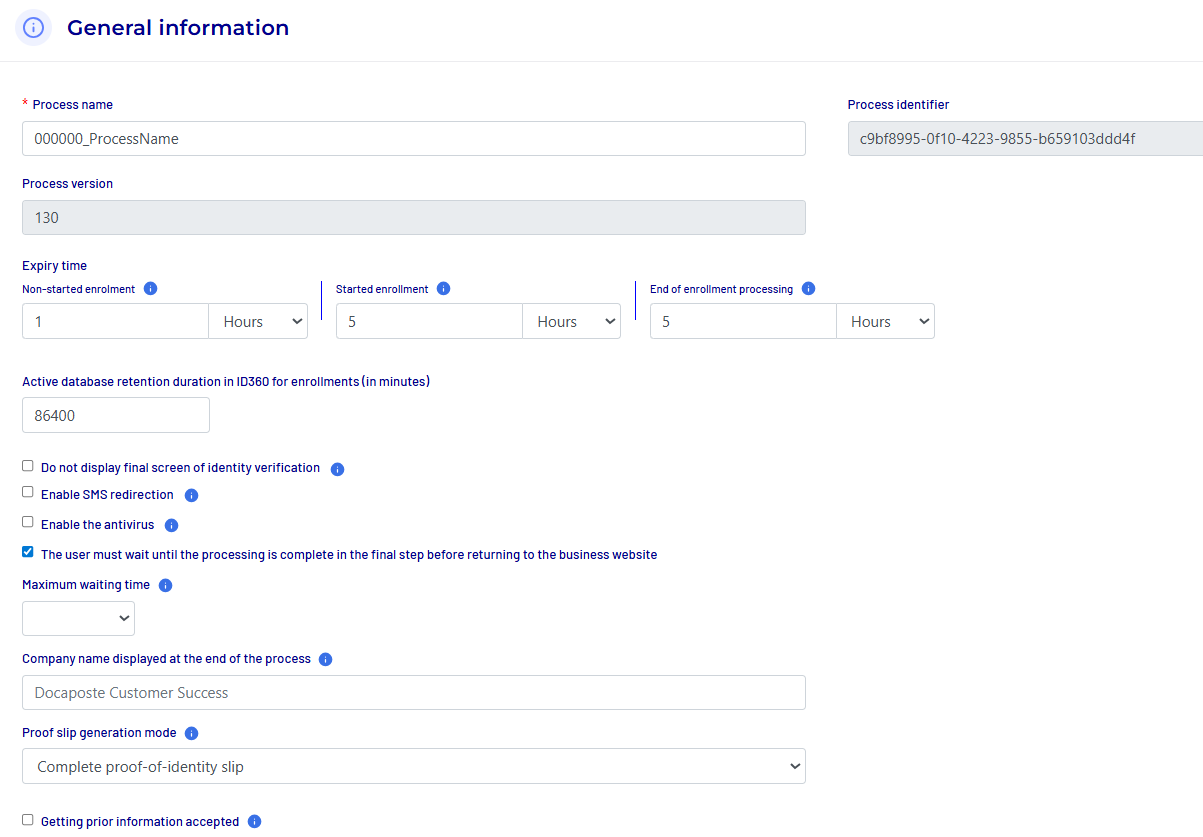Check the Enable the antivirus box

[28, 522]
